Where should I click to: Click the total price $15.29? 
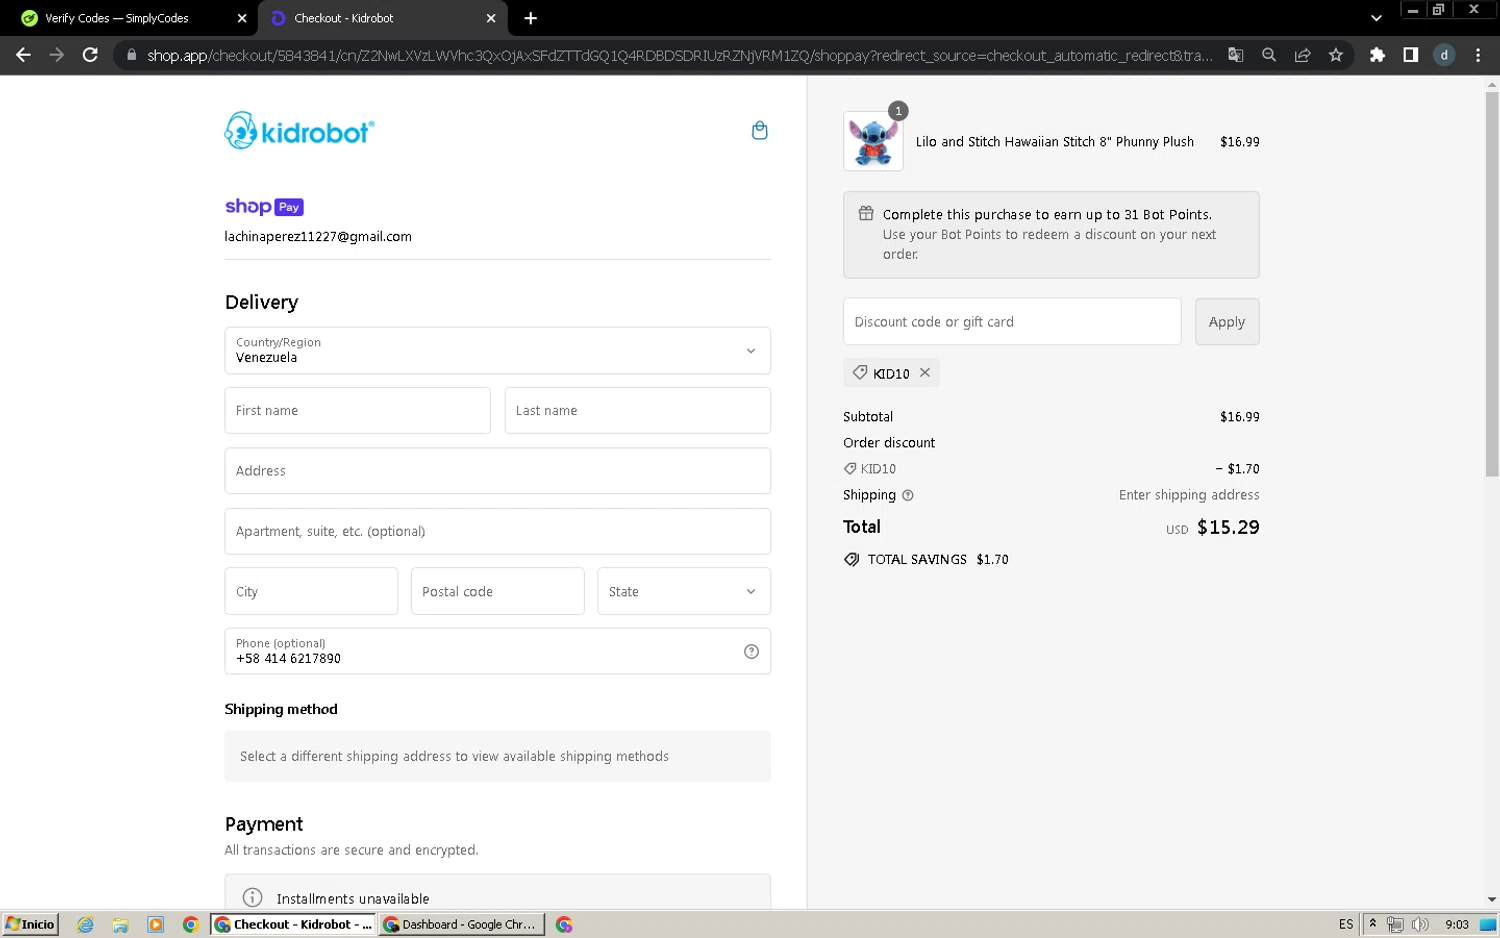1228,527
